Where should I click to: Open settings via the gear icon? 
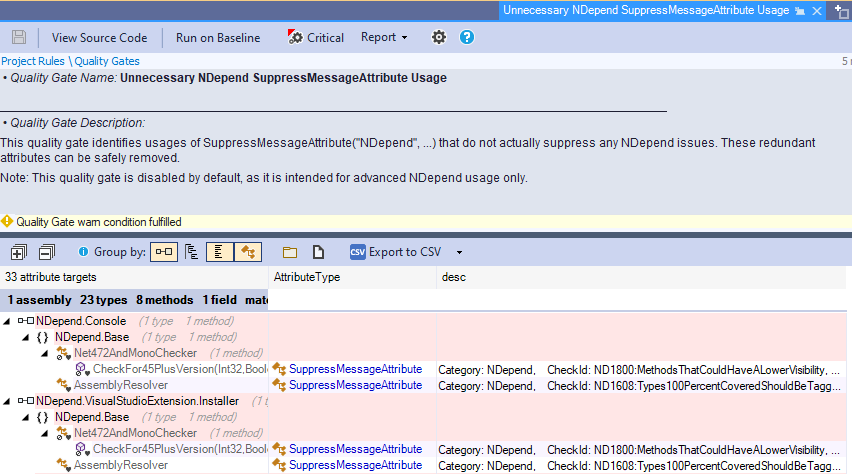[x=438, y=38]
